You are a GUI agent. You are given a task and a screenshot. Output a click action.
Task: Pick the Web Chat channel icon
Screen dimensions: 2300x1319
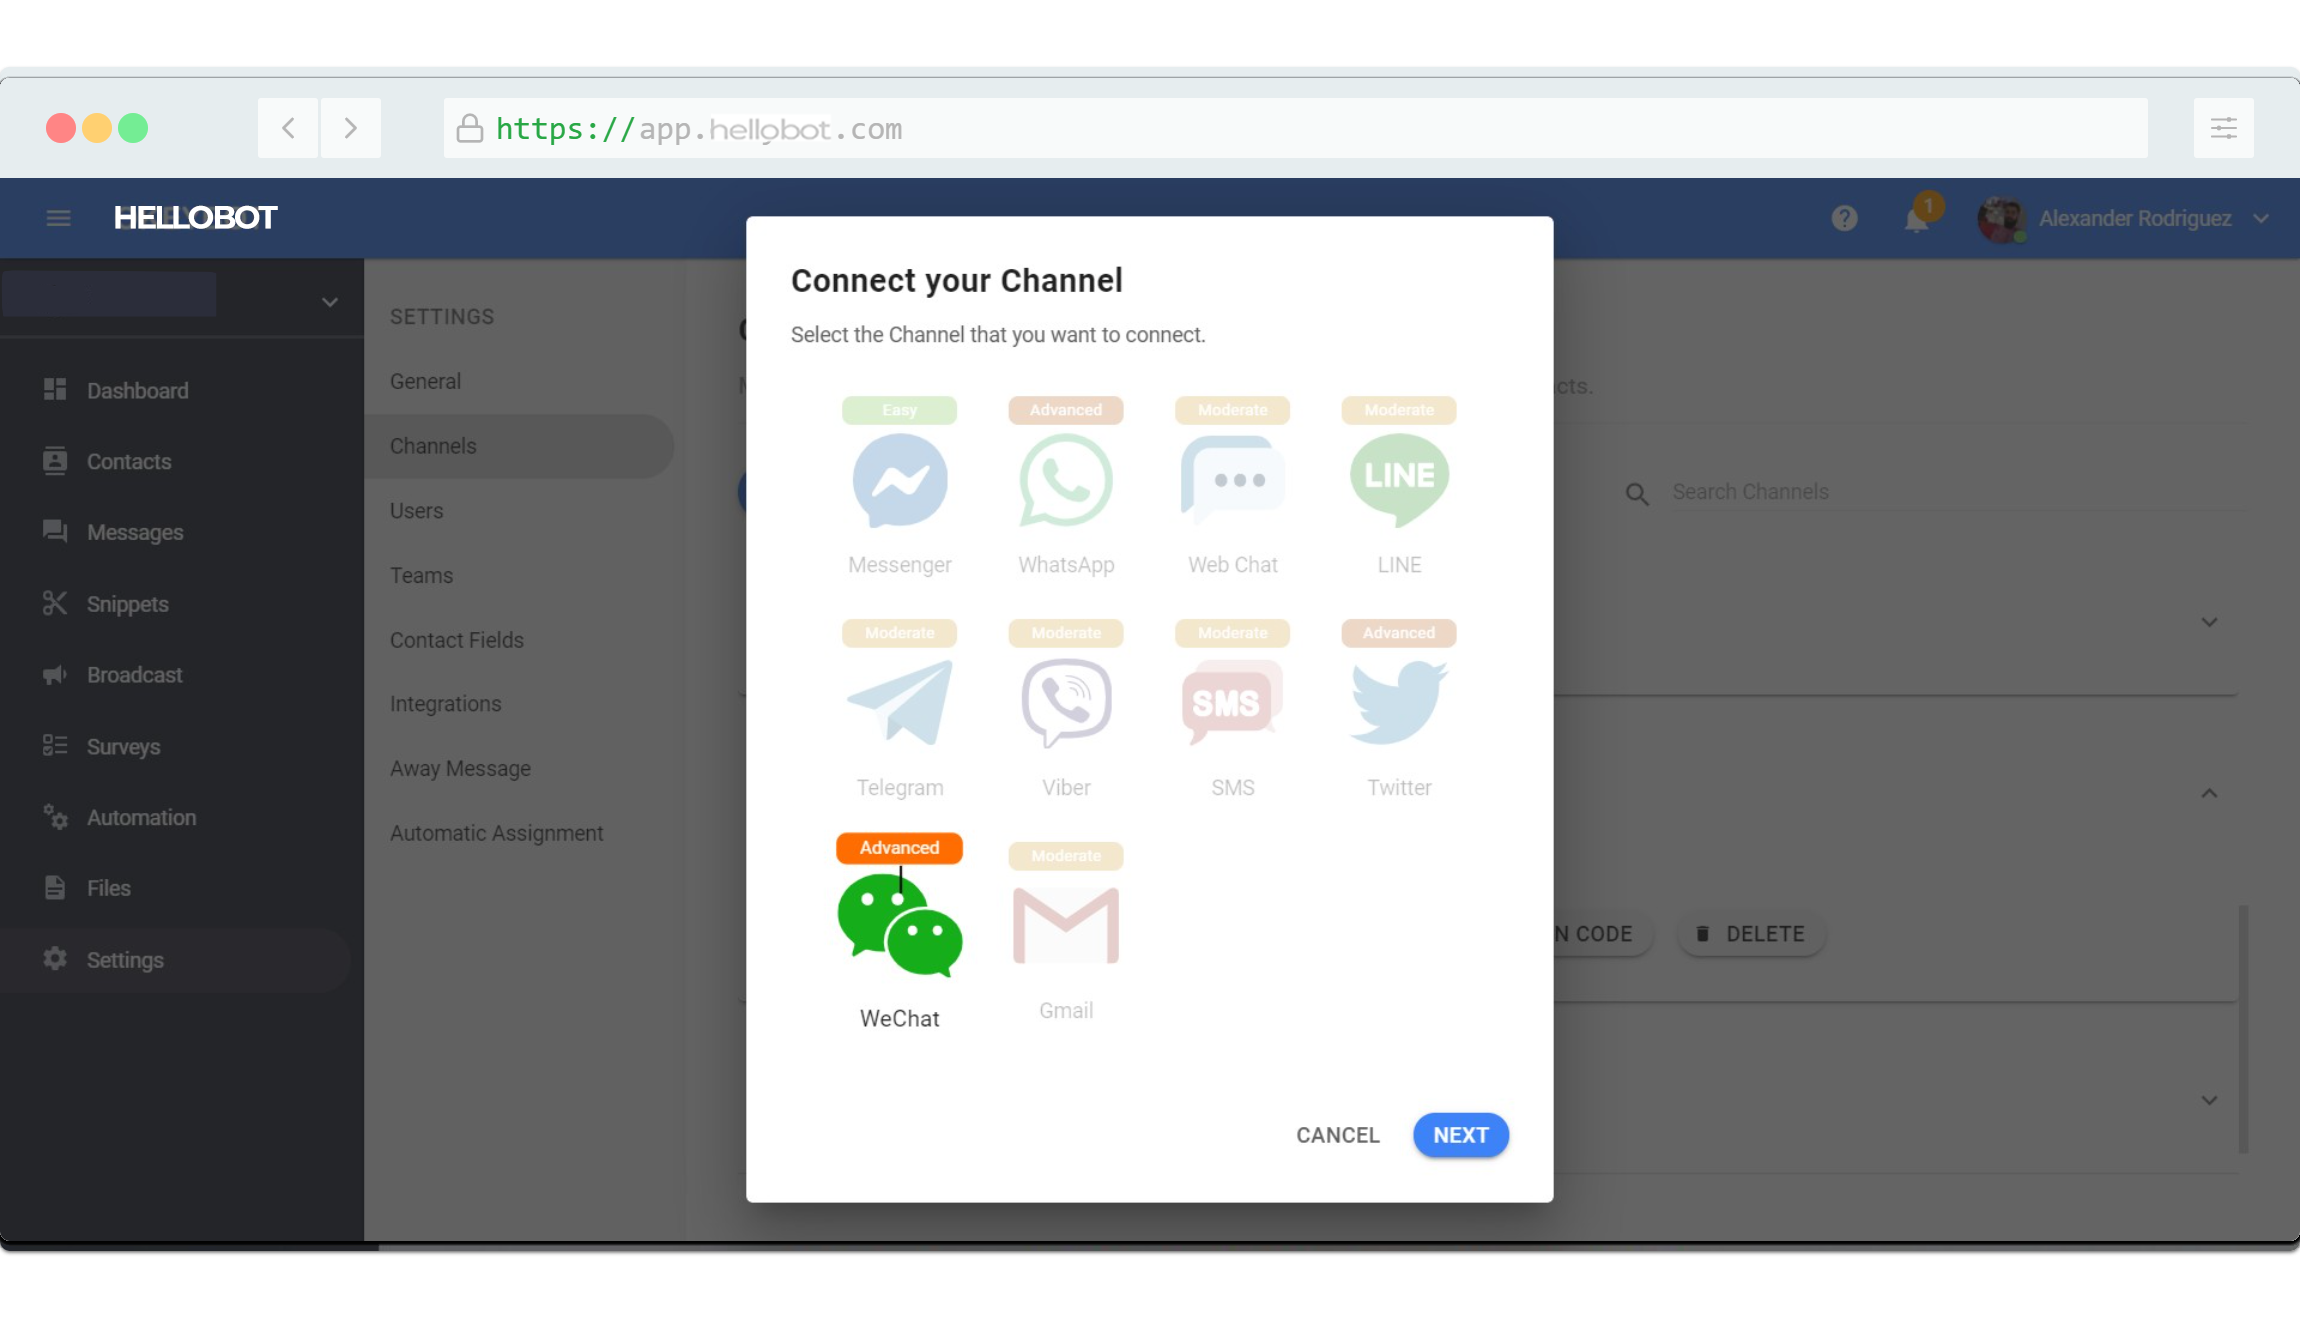point(1232,480)
